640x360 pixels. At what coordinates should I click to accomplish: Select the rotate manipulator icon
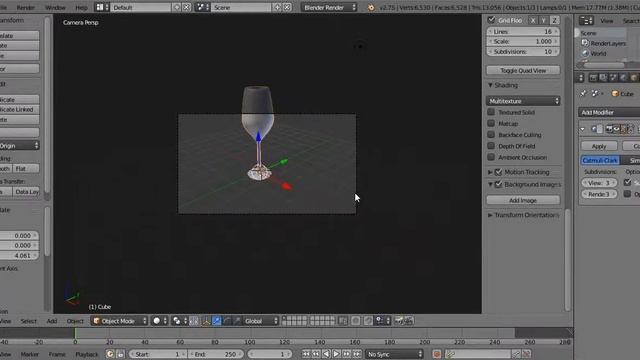tap(227, 321)
